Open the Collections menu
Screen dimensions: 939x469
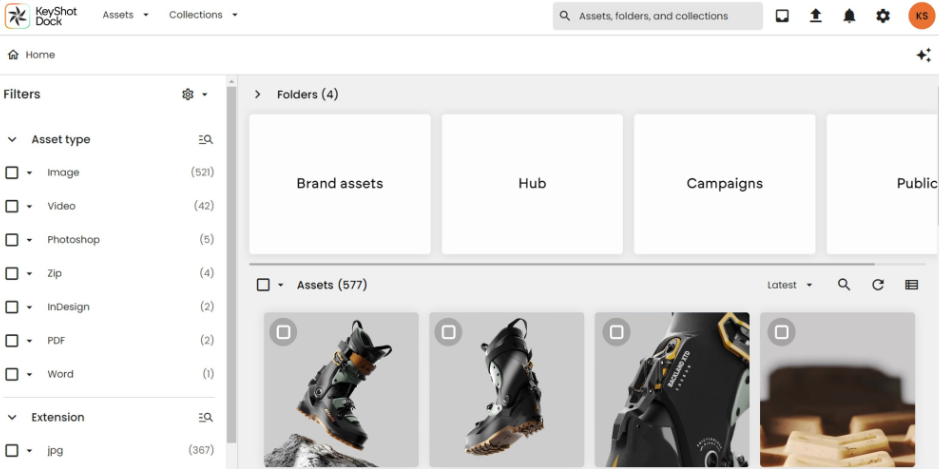203,16
